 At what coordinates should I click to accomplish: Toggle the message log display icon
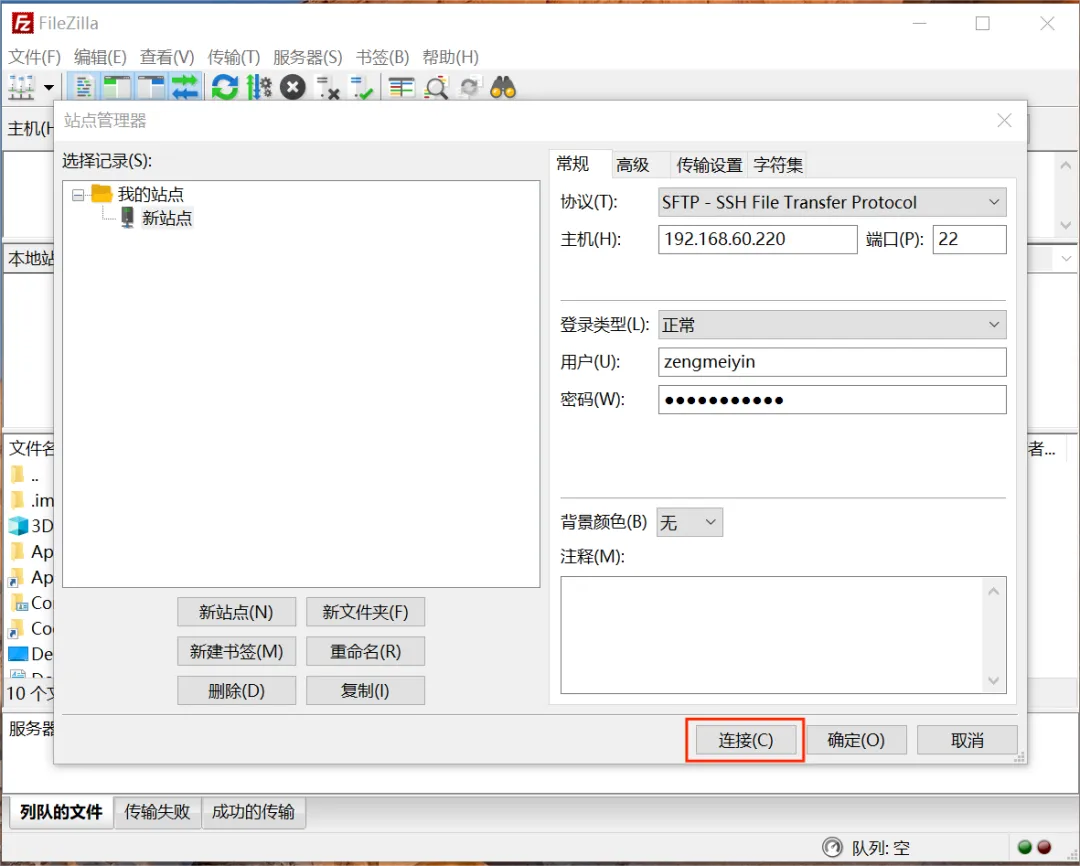click(84, 87)
